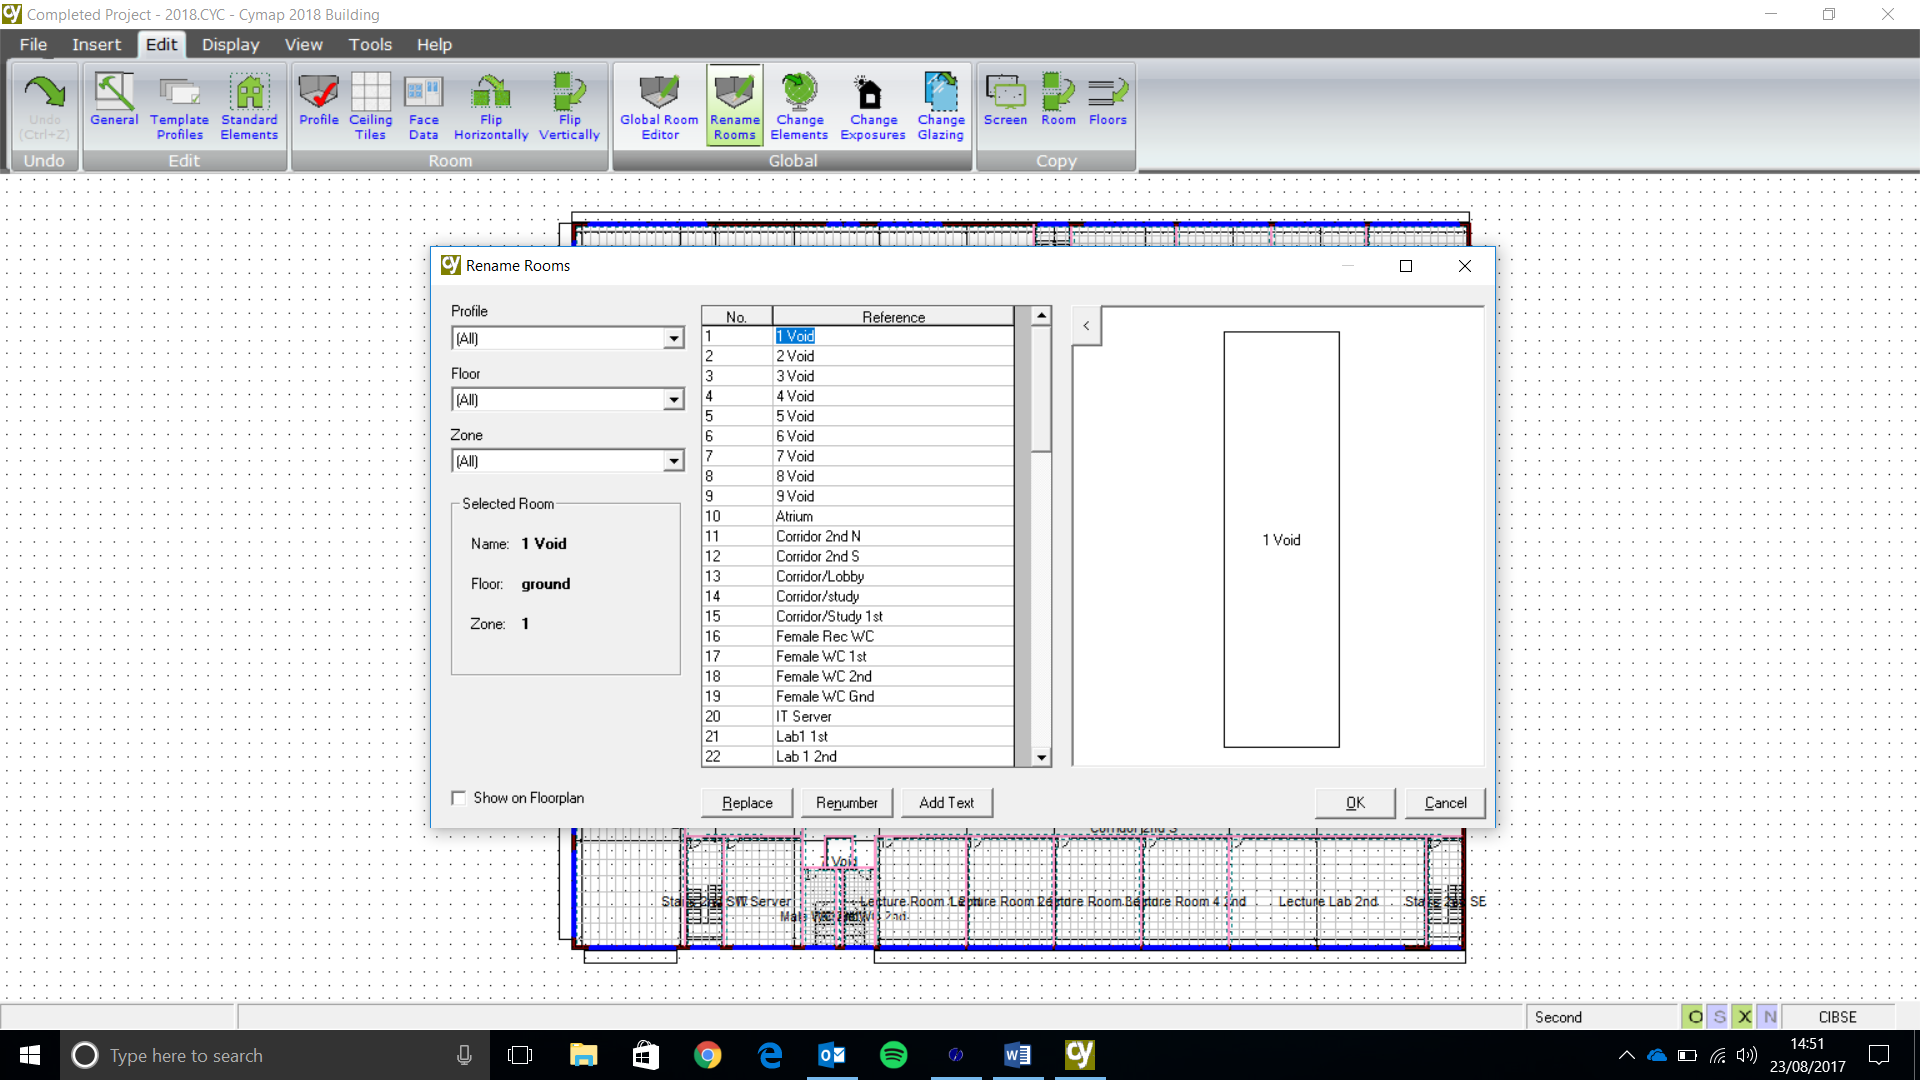Select the Change Glazing icon

coord(940,107)
